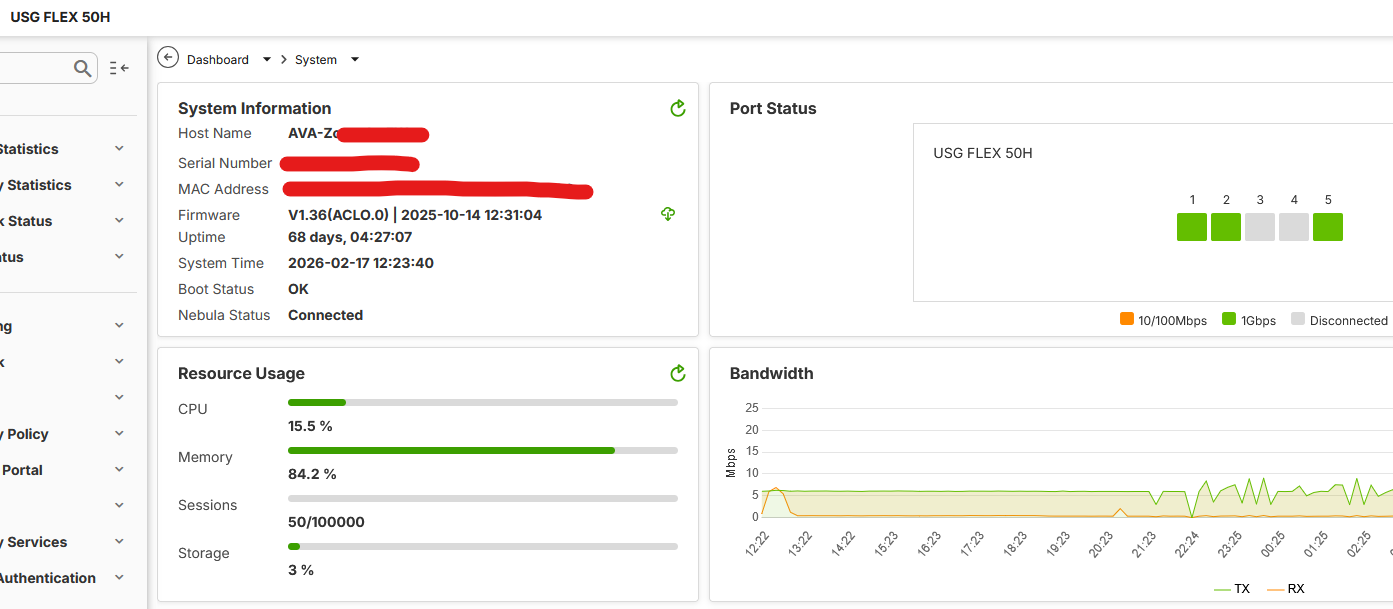Viewport: 1393px width, 609px height.
Task: Click the back arrow circle icon
Action: click(168, 59)
